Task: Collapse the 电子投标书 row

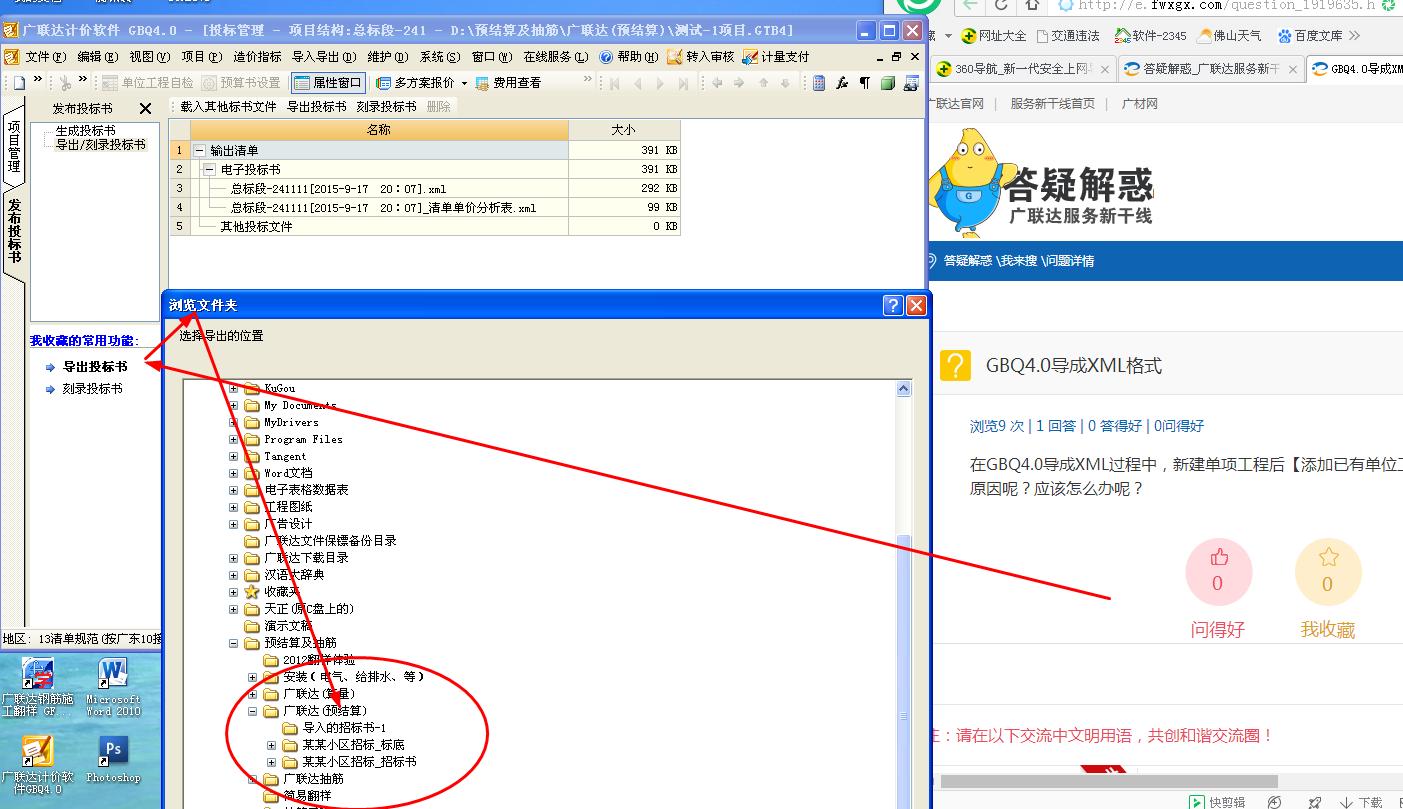Action: pyautogui.click(x=209, y=170)
